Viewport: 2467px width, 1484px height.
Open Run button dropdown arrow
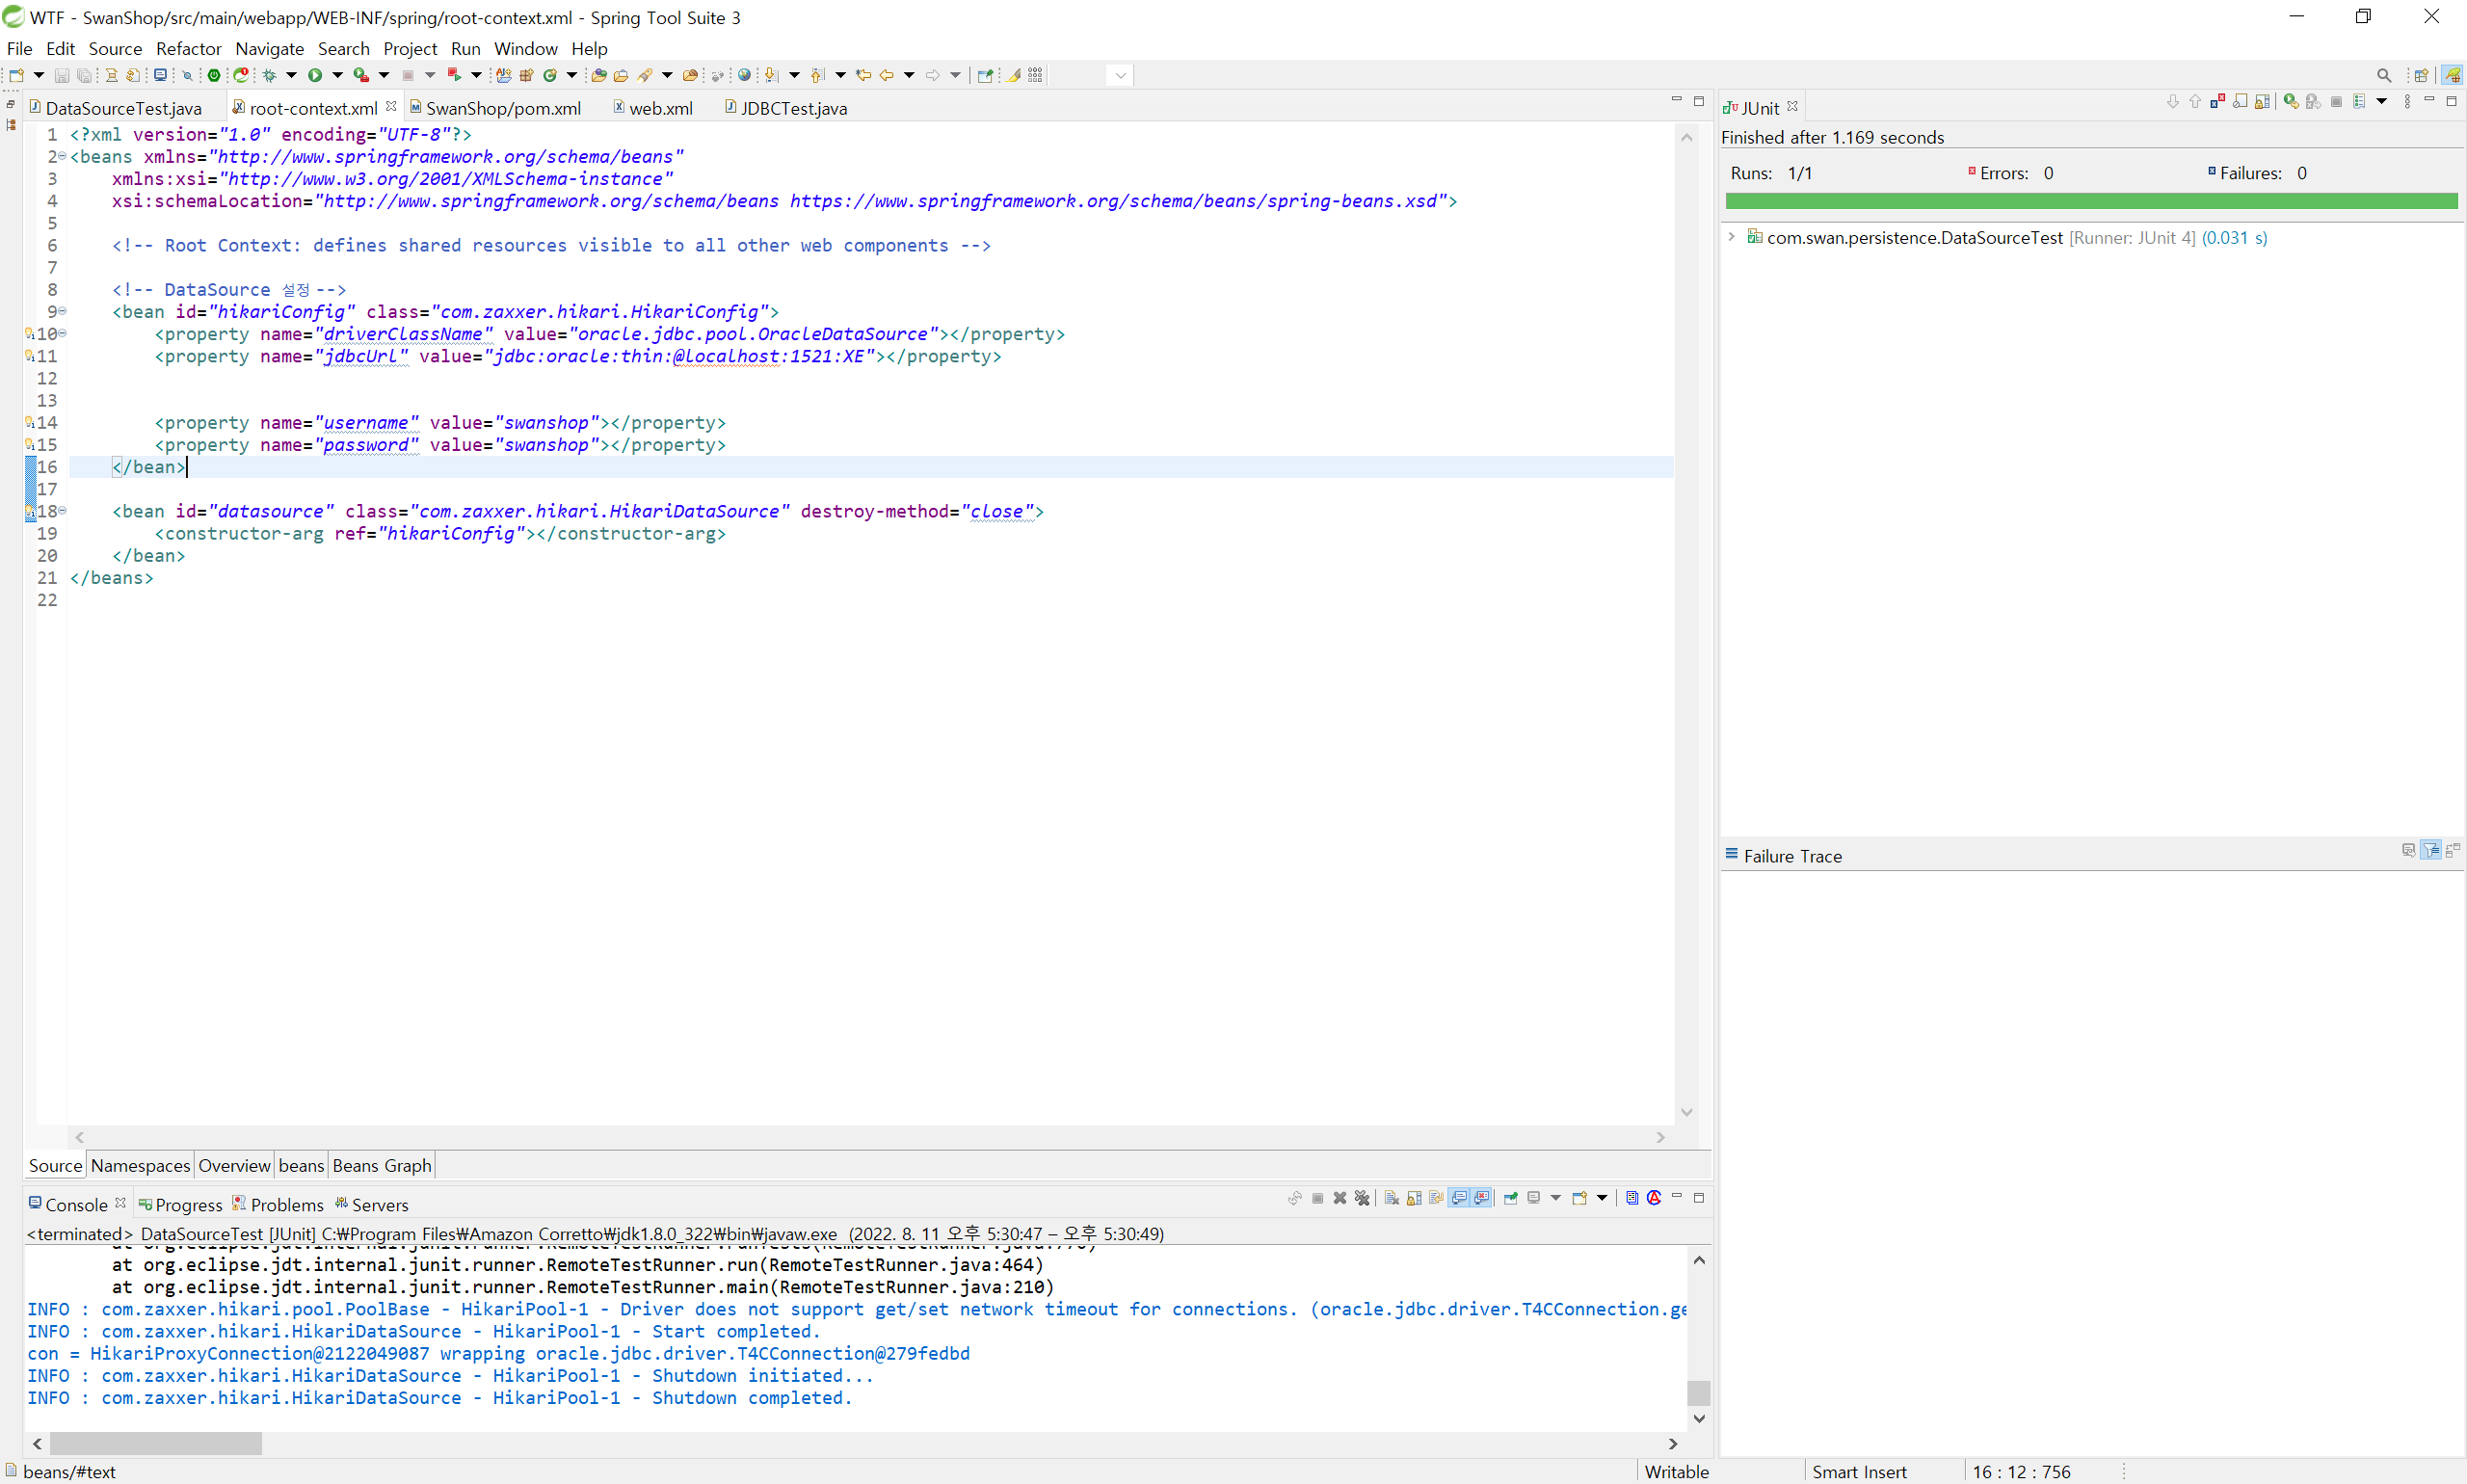338,75
